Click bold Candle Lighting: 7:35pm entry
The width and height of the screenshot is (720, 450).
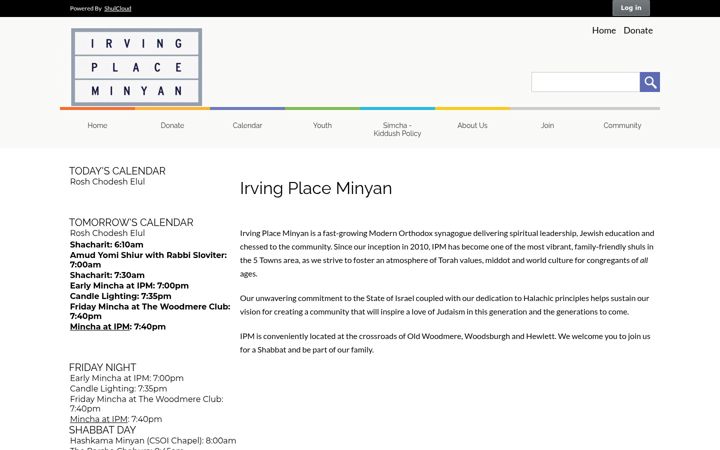point(120,296)
